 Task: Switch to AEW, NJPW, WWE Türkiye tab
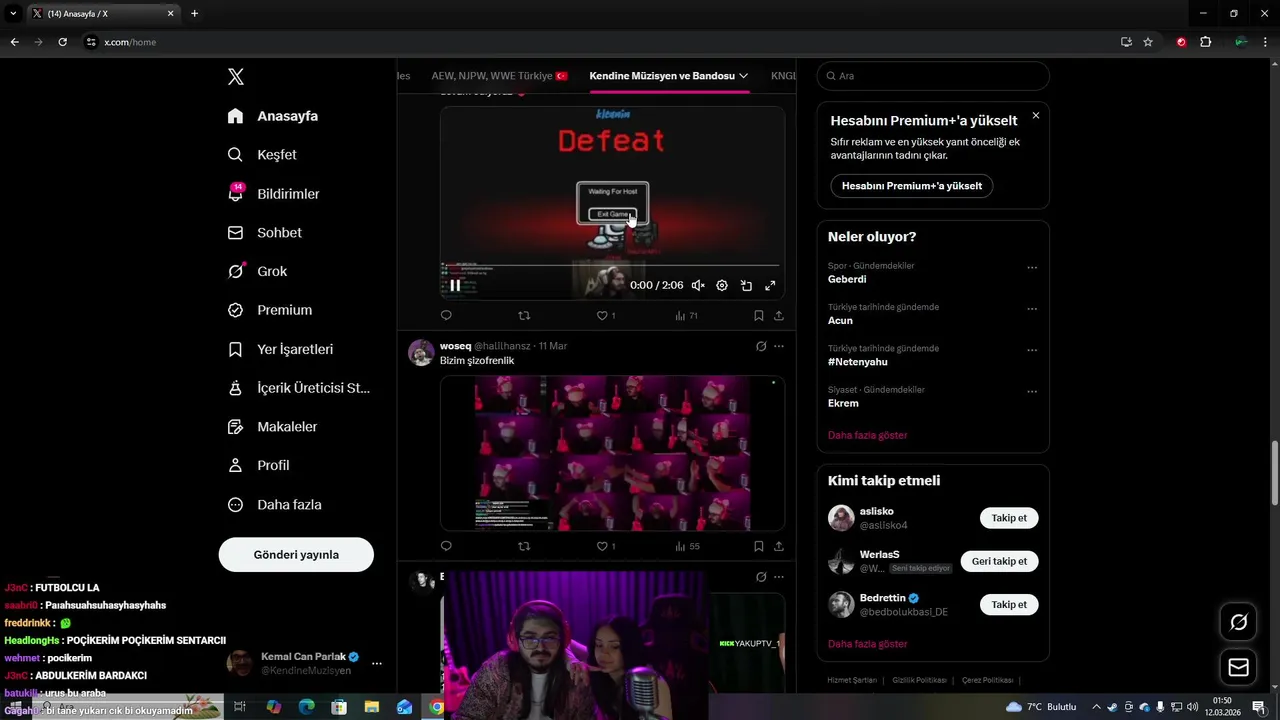tap(499, 76)
